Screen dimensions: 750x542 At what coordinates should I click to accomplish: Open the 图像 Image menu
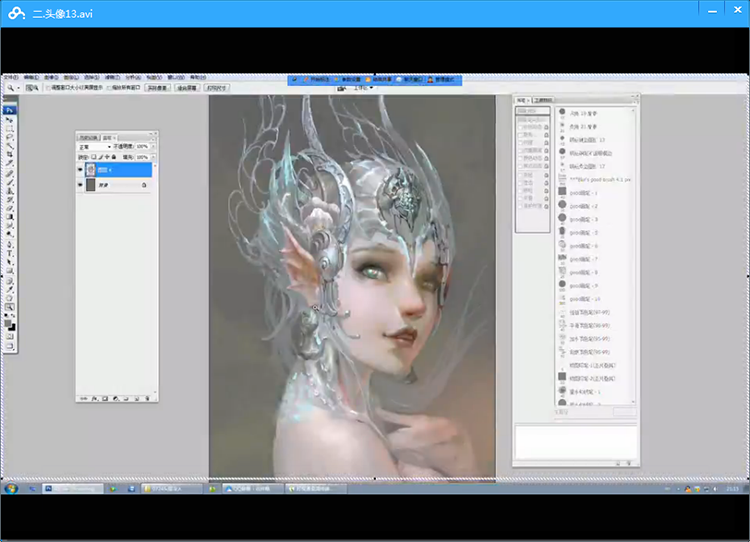(51, 77)
